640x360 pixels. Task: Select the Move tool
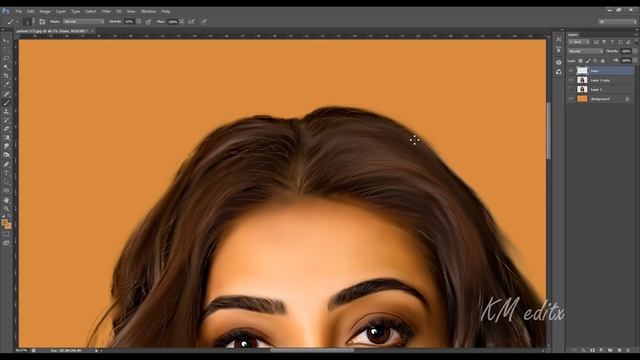[x=6, y=41]
